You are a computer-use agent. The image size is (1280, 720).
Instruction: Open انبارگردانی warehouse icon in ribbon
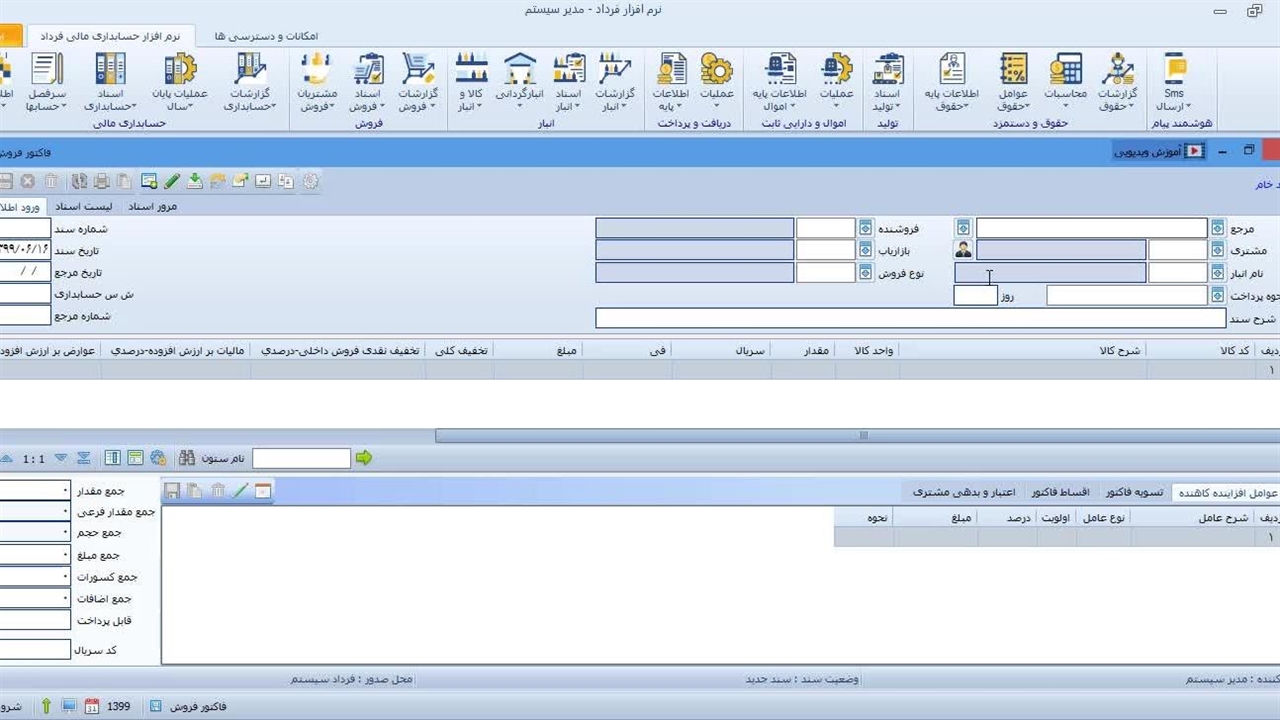point(519,80)
